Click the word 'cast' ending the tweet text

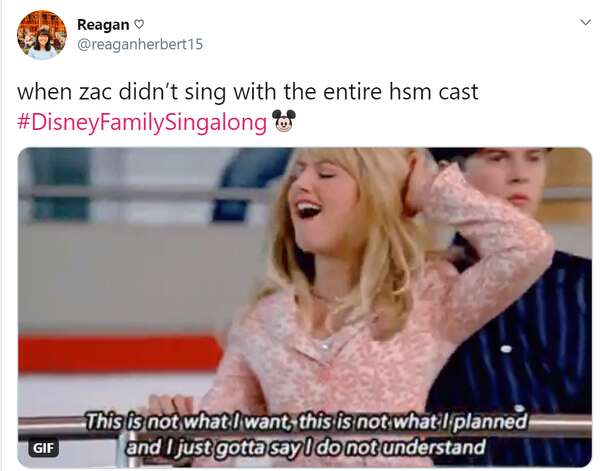coord(458,92)
